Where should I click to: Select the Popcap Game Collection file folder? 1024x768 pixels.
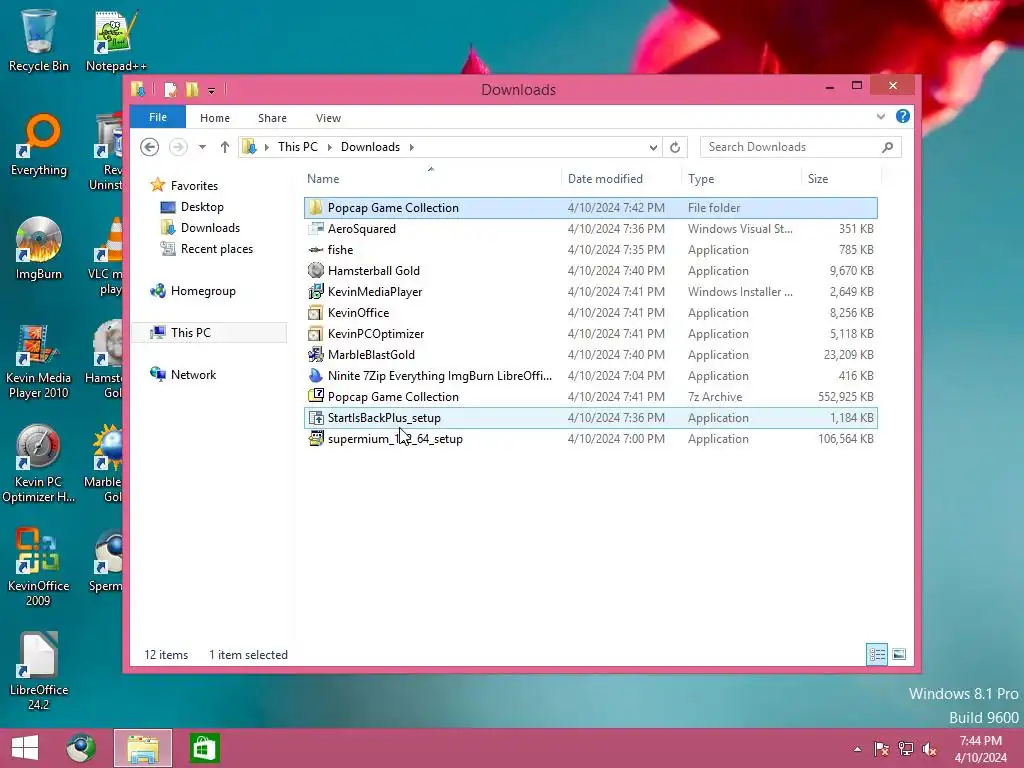click(590, 208)
